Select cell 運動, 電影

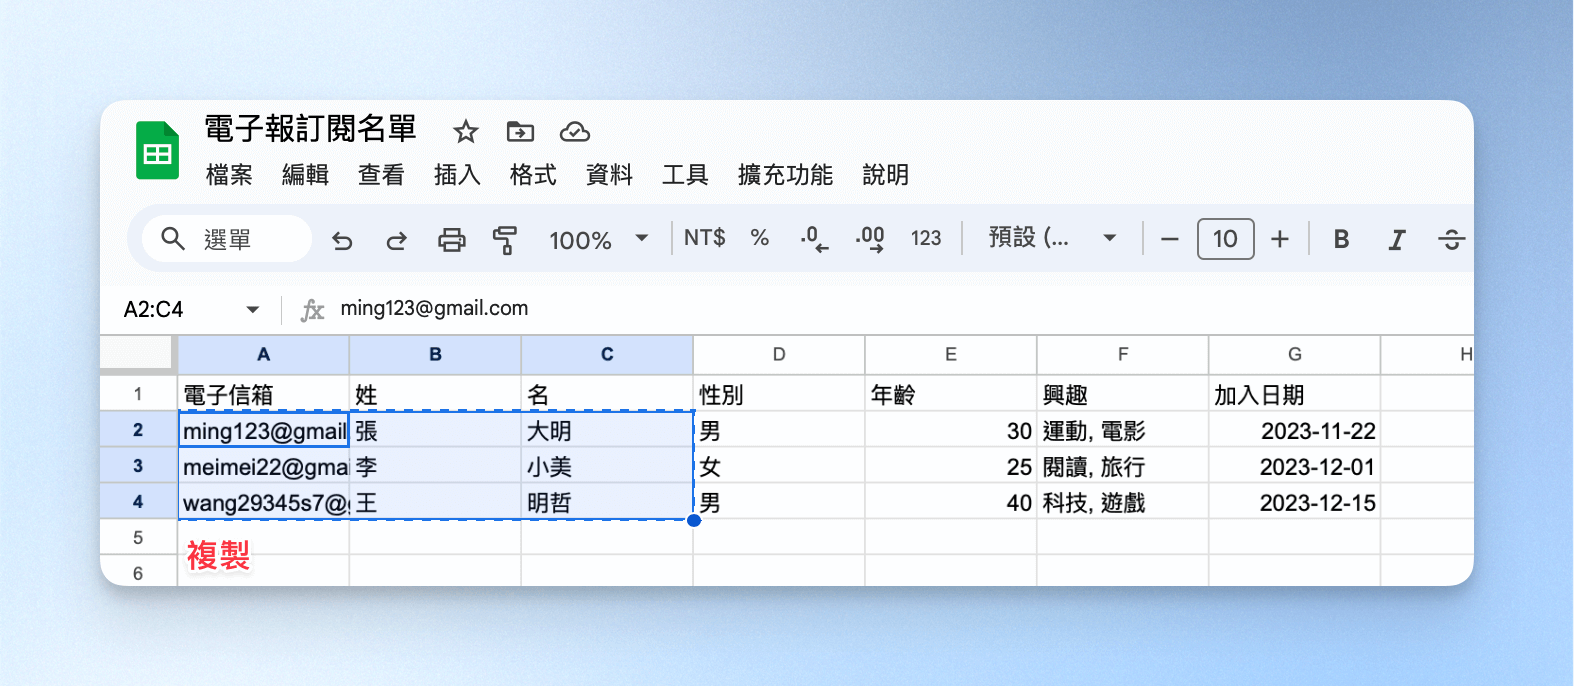[x=1123, y=430]
